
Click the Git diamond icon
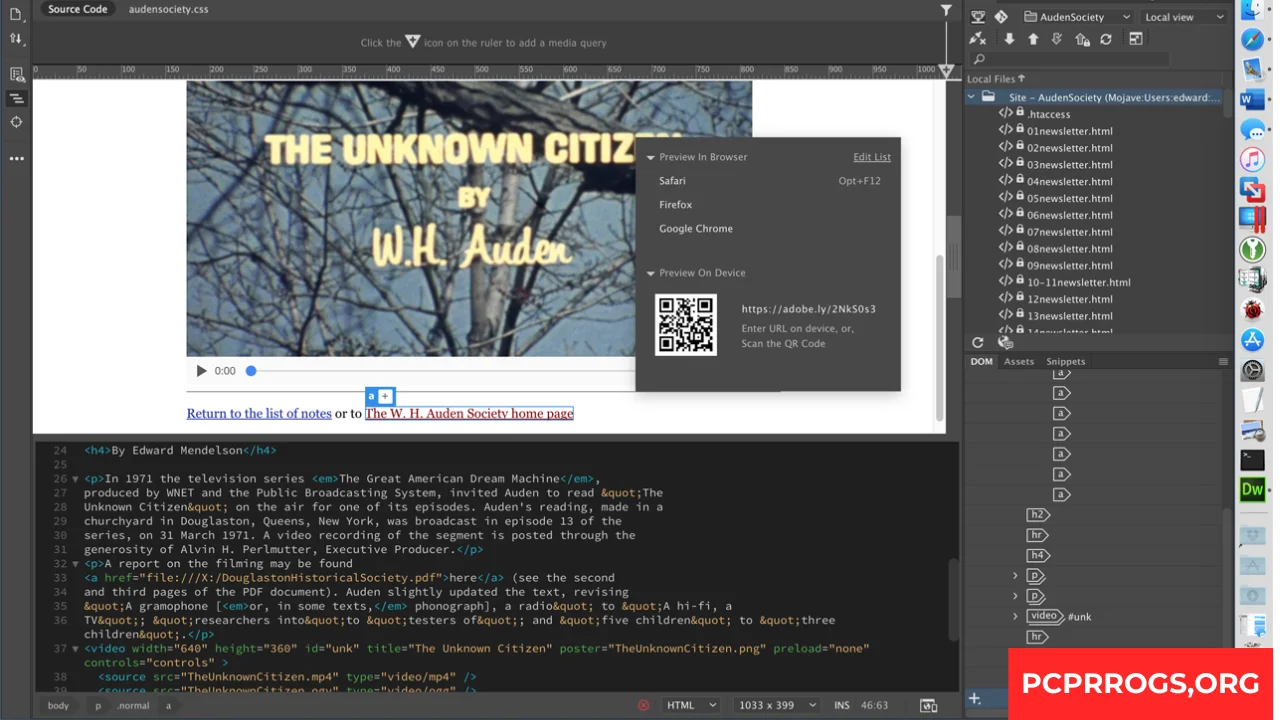click(x=1001, y=17)
